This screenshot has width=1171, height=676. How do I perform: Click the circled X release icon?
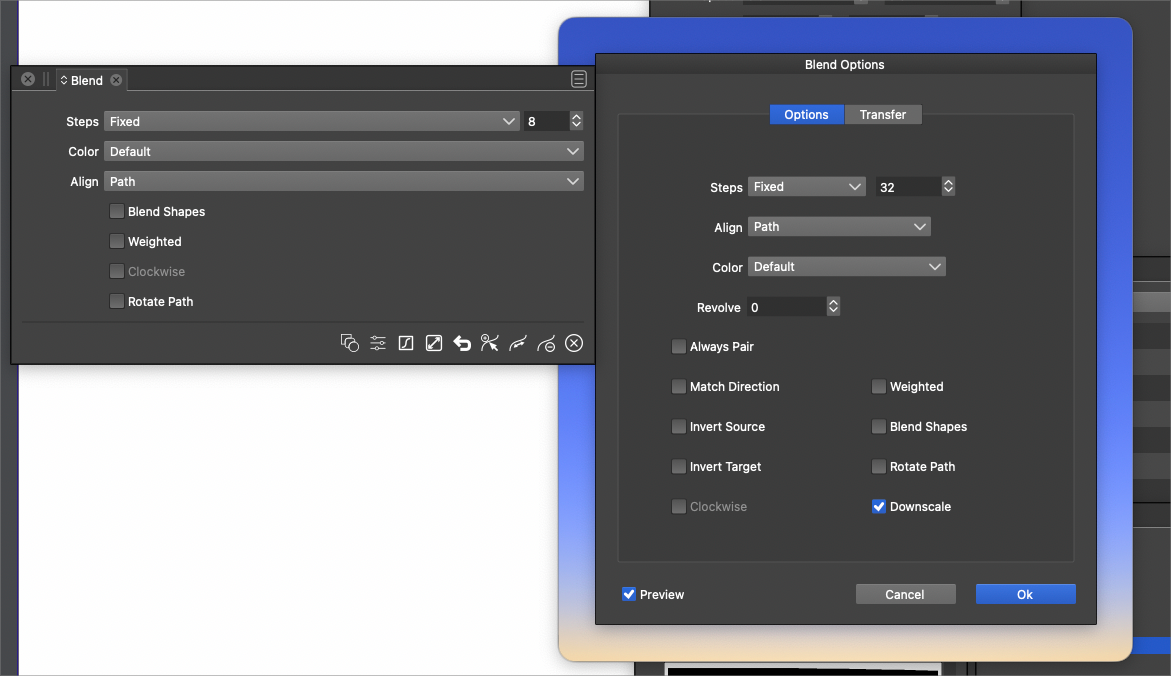point(574,343)
